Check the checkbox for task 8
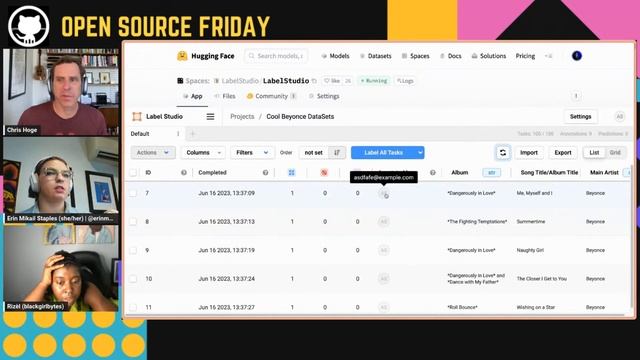640x360 pixels. pos(133,222)
